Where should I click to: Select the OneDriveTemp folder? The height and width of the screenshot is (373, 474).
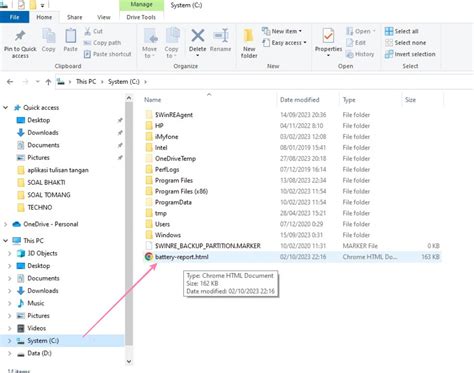175,158
